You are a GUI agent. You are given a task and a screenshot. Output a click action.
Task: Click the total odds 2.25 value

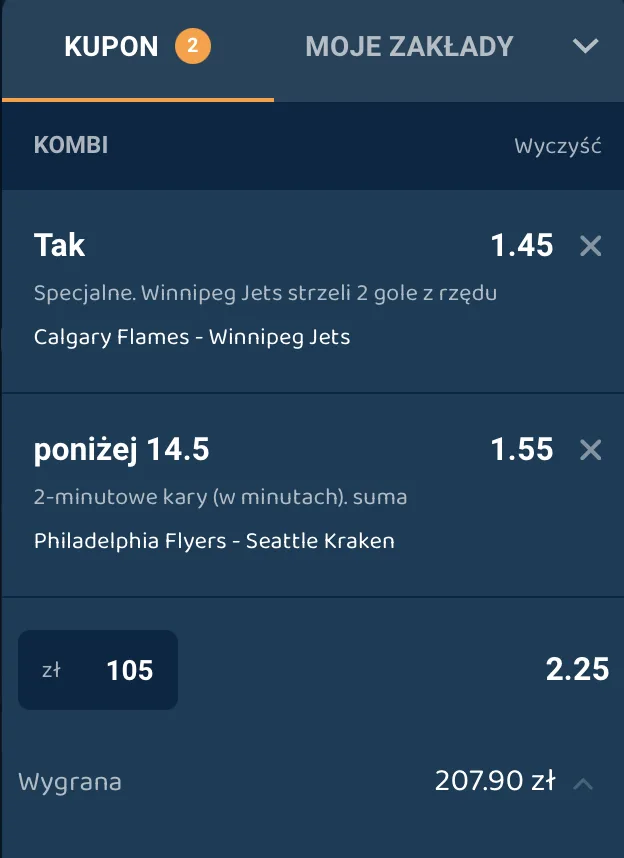(577, 669)
